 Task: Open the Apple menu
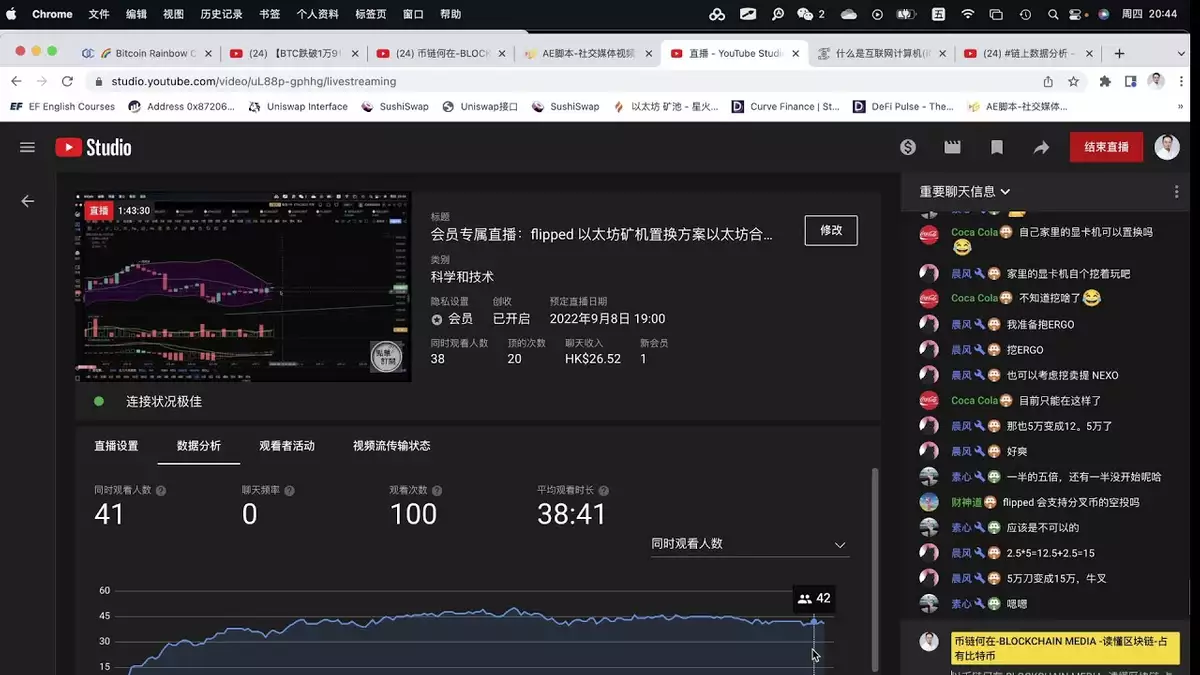click(x=12, y=14)
